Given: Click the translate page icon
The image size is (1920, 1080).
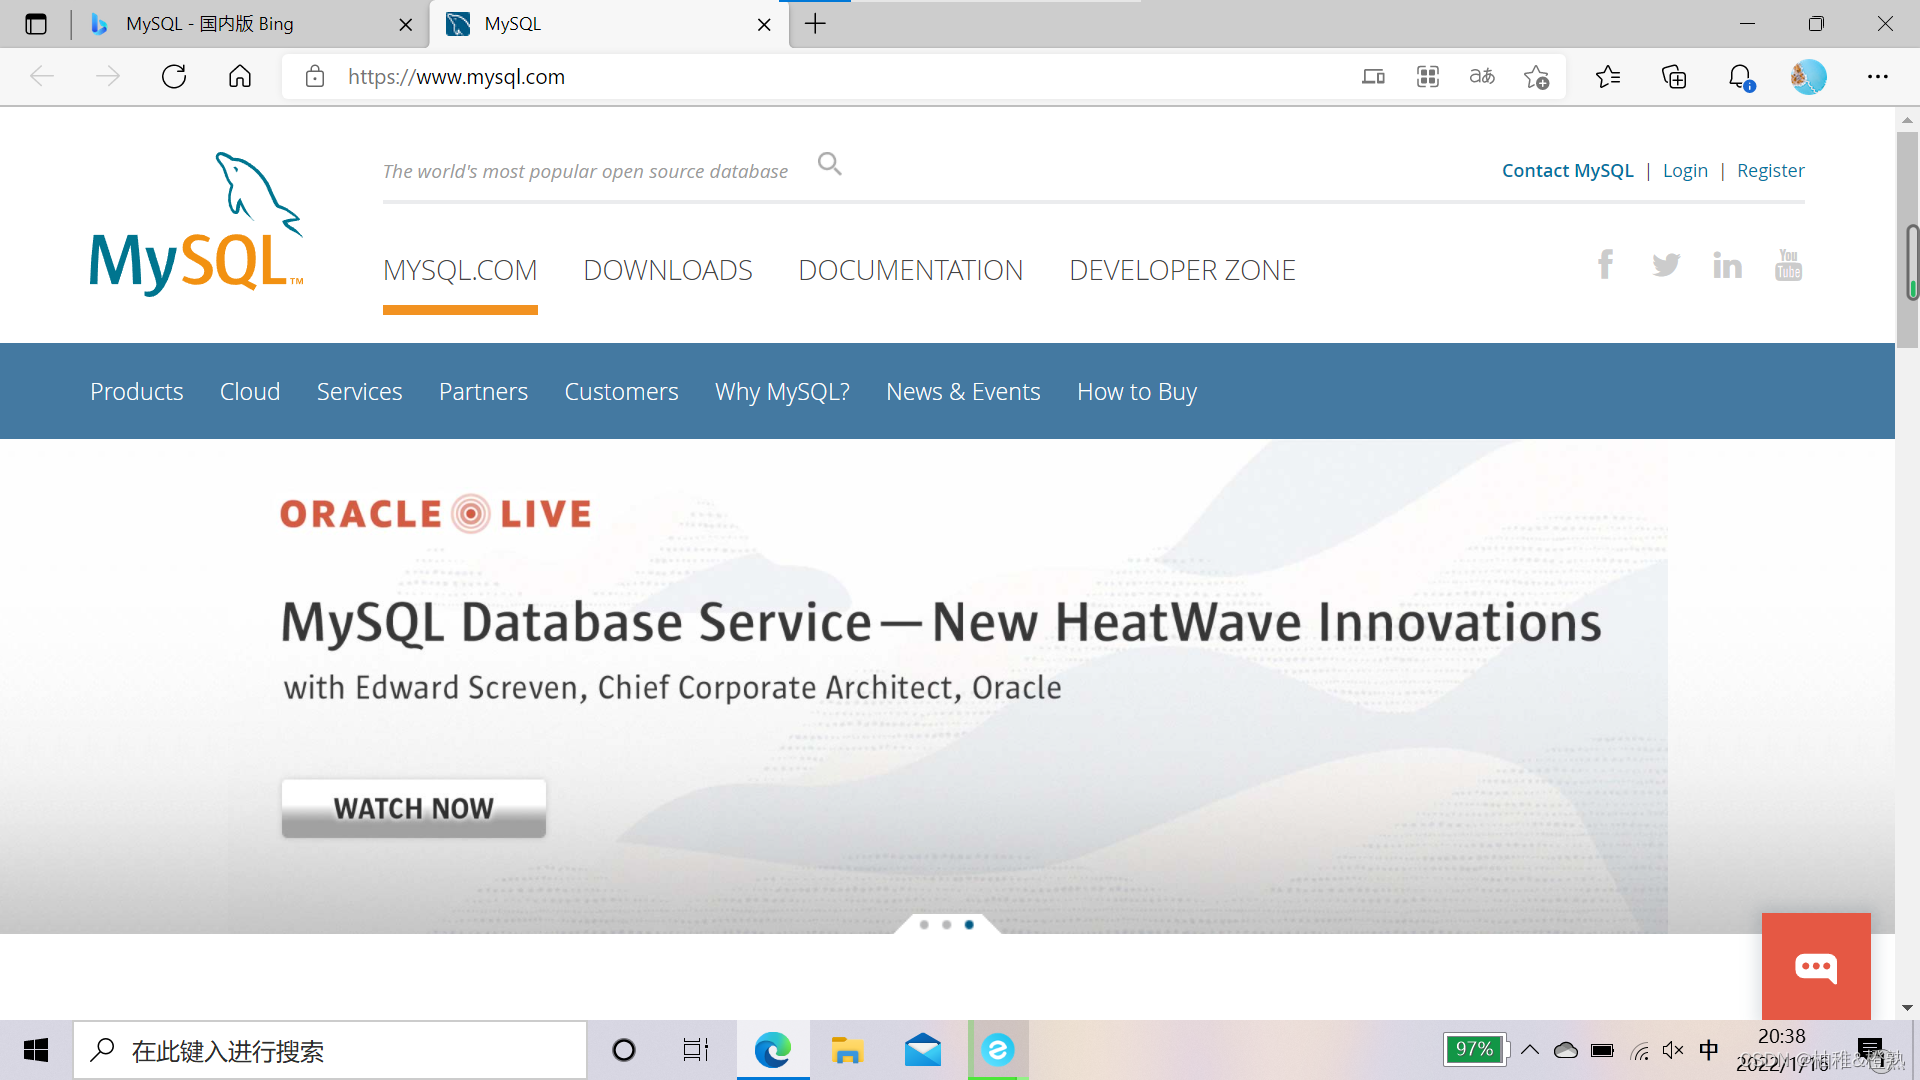Looking at the screenshot, I should coord(1482,77).
